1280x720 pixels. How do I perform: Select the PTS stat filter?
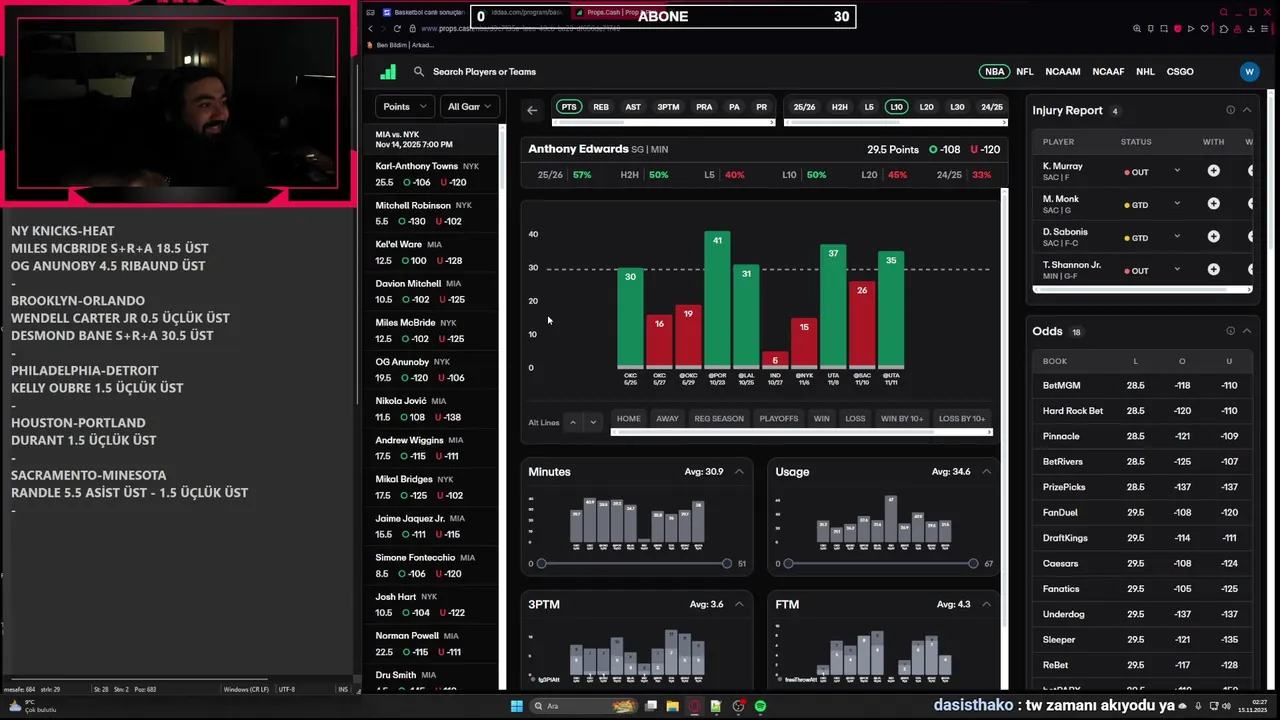[x=569, y=107]
